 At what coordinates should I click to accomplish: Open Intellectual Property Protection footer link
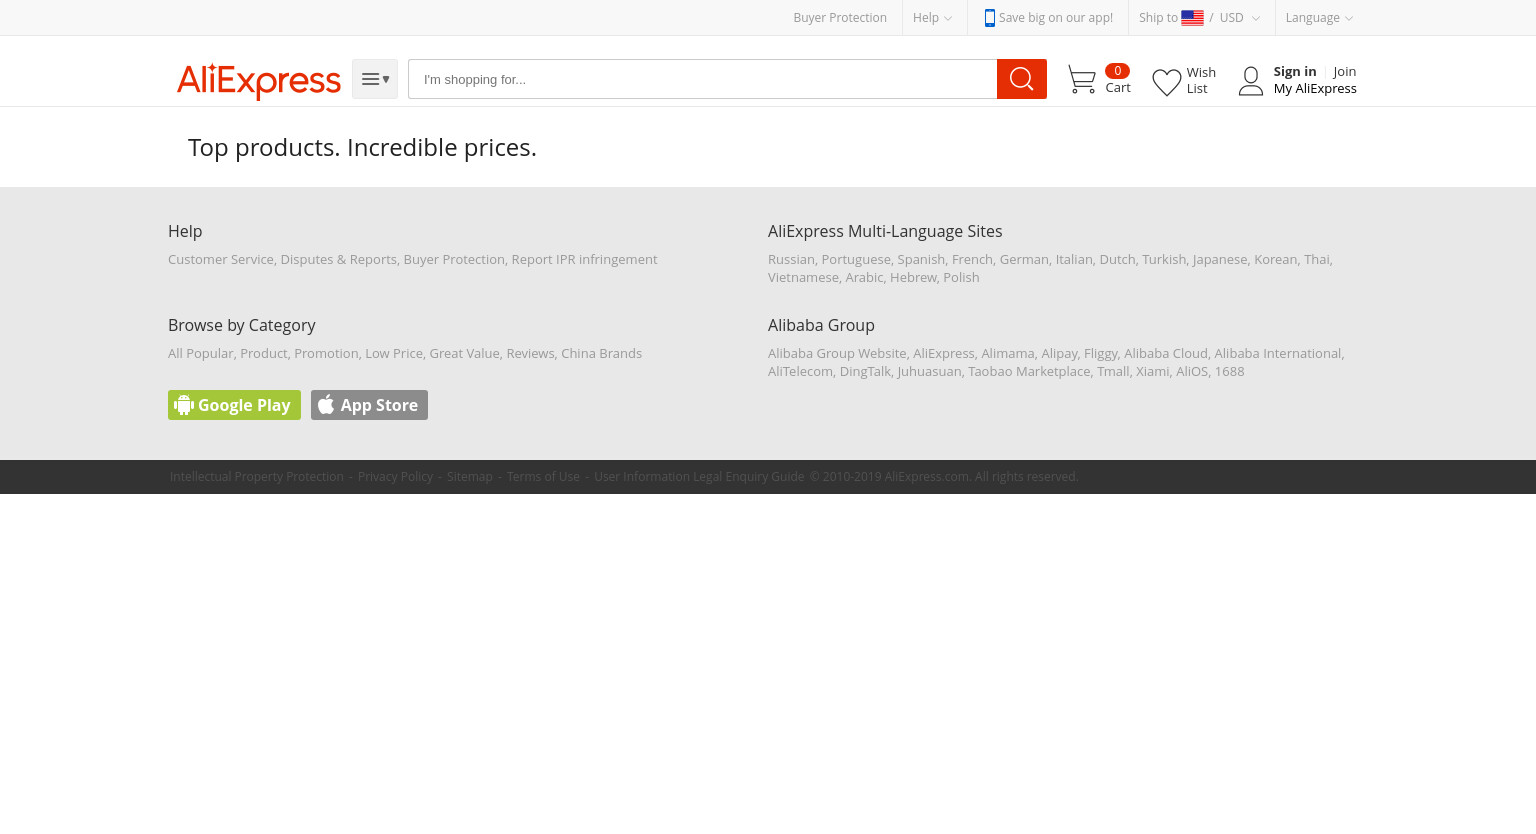257,477
